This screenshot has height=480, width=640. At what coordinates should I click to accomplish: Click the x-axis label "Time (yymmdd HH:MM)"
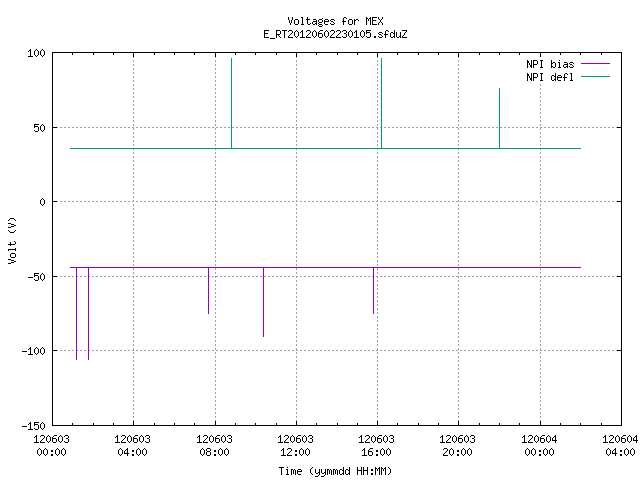[335, 471]
